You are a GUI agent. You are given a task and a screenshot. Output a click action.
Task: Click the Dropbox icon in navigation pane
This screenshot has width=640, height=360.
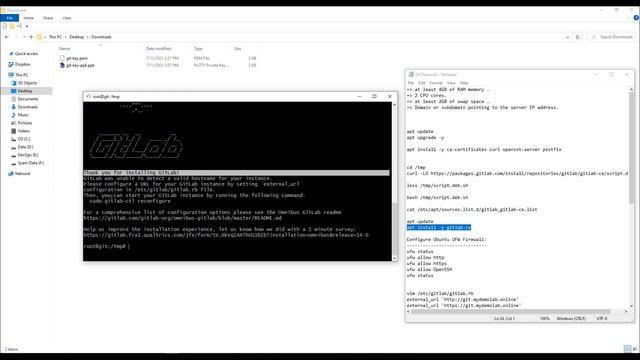point(11,64)
